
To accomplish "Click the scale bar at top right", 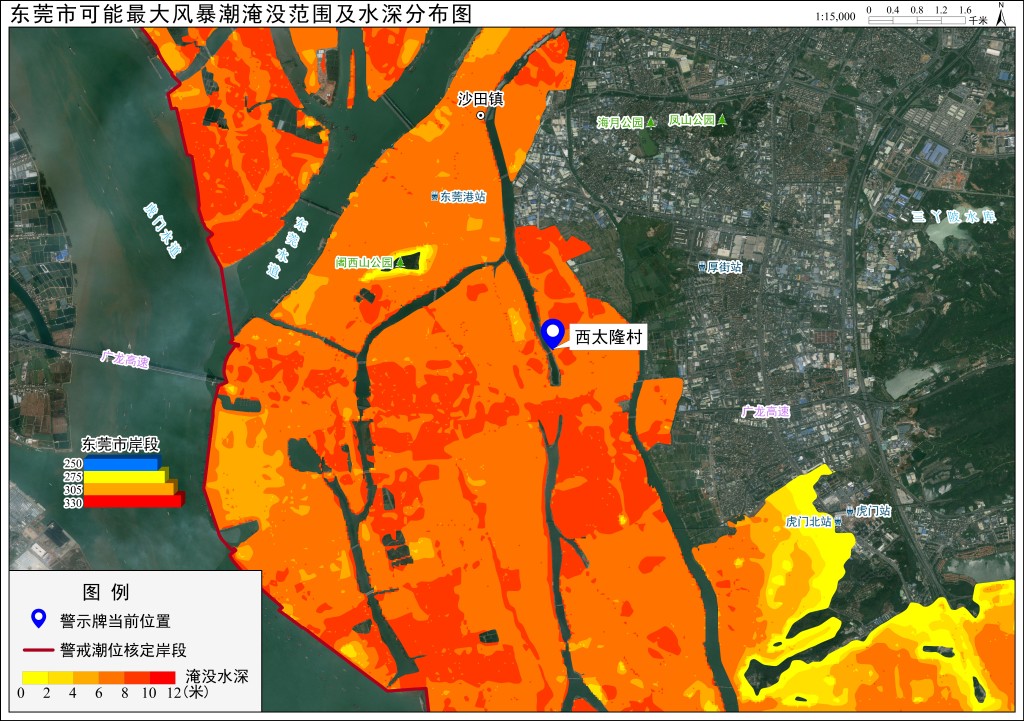I will [x=917, y=20].
